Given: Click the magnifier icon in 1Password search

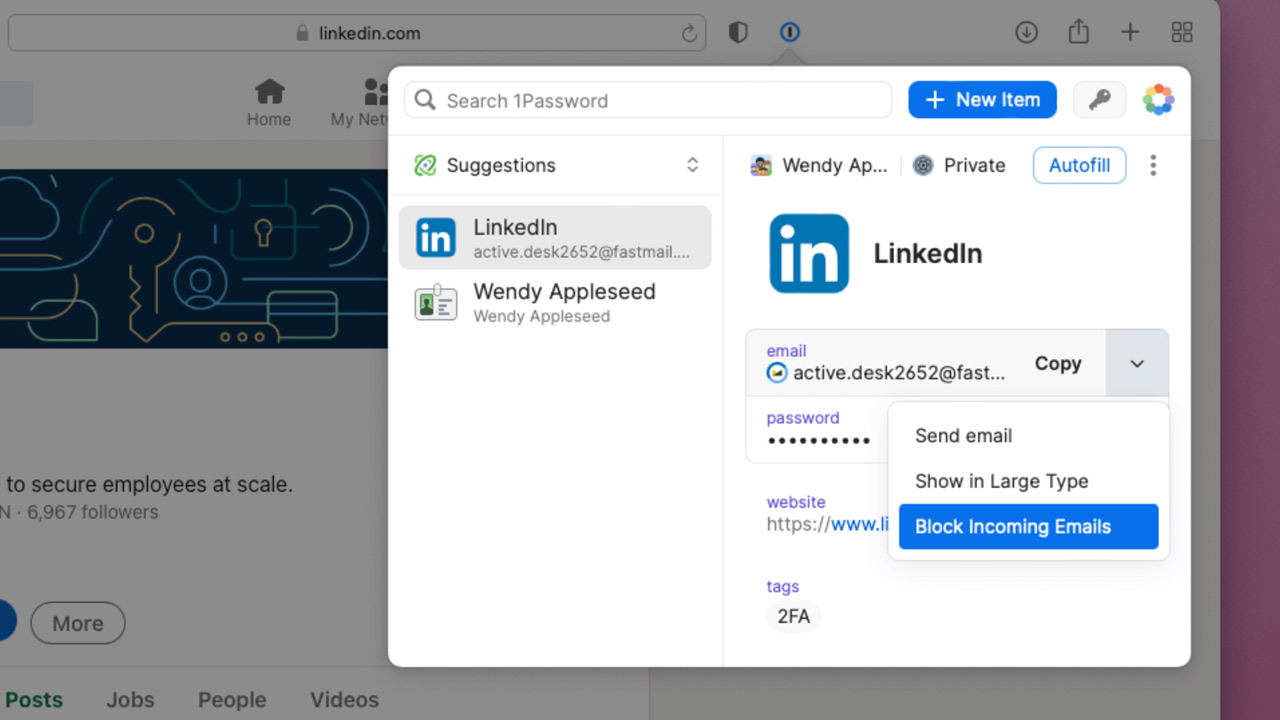Looking at the screenshot, I should pyautogui.click(x=425, y=100).
